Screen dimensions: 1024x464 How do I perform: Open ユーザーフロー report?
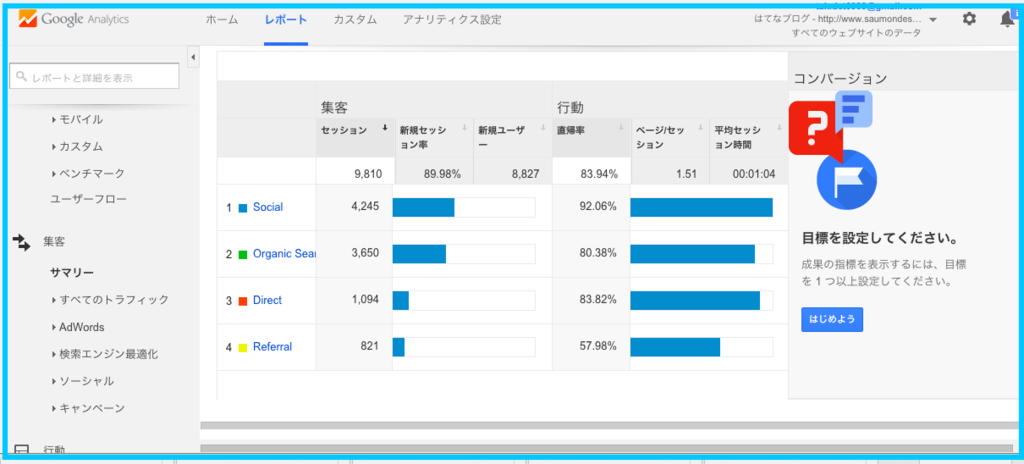point(88,199)
